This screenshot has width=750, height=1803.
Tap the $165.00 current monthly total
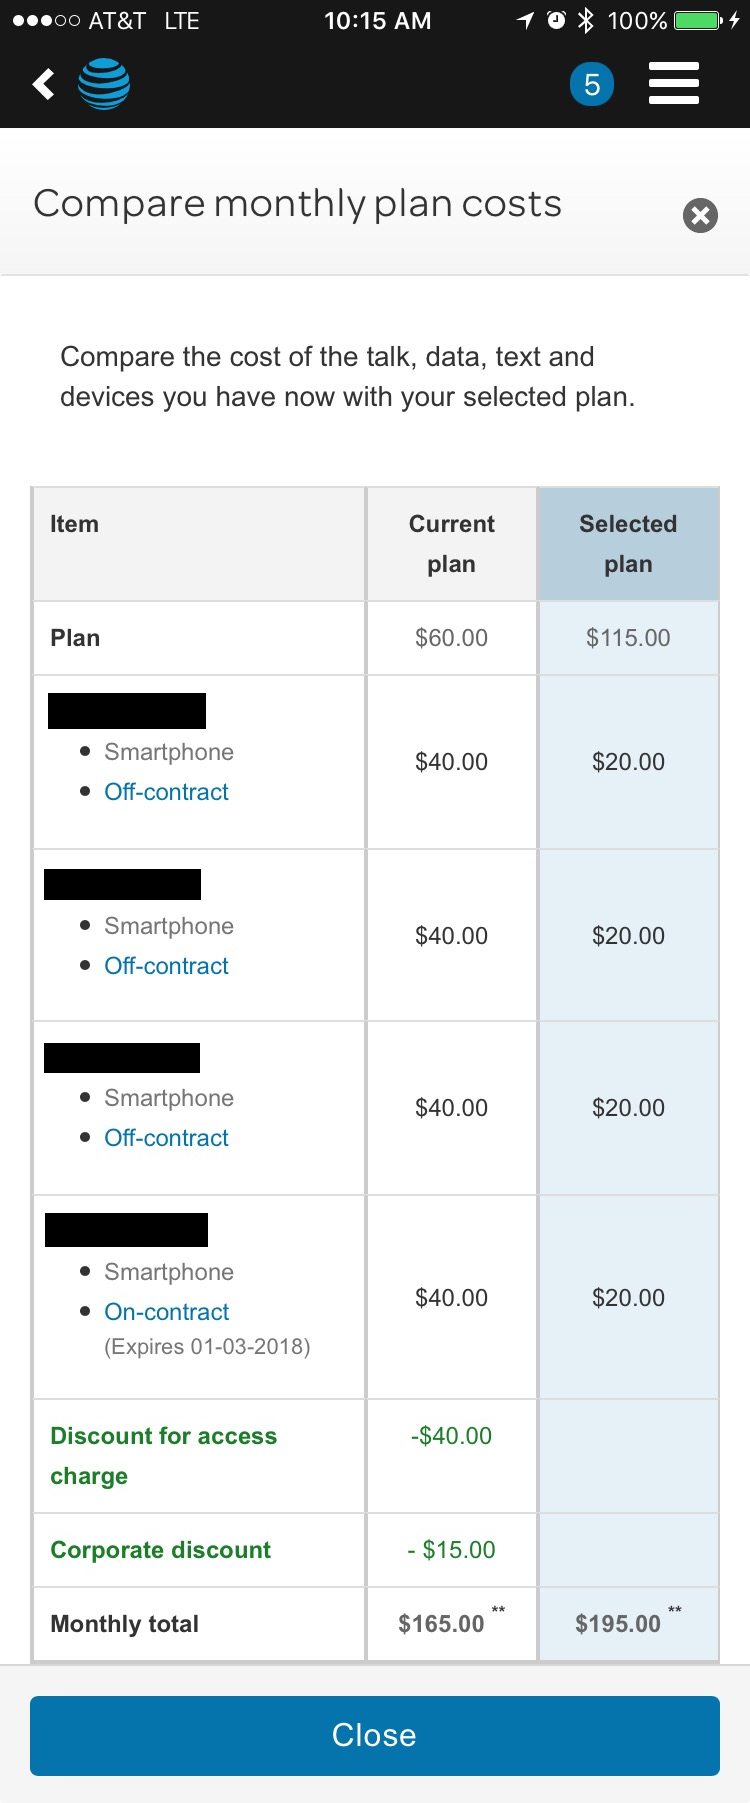point(441,1624)
